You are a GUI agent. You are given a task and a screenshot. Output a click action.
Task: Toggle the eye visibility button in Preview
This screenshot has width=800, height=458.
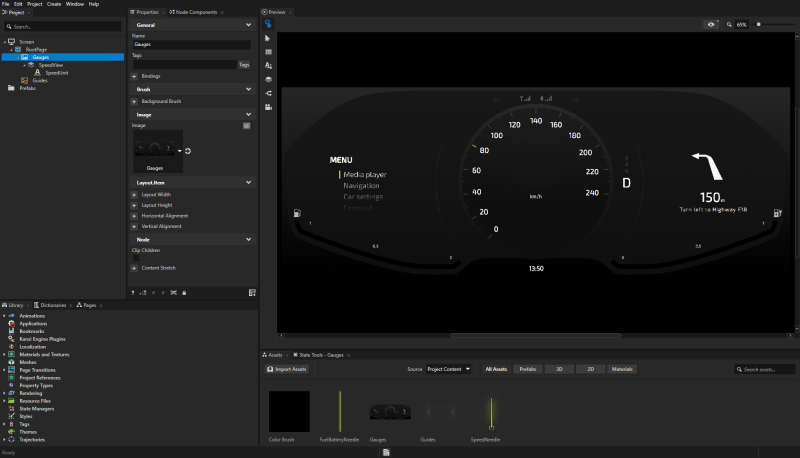pyautogui.click(x=711, y=24)
